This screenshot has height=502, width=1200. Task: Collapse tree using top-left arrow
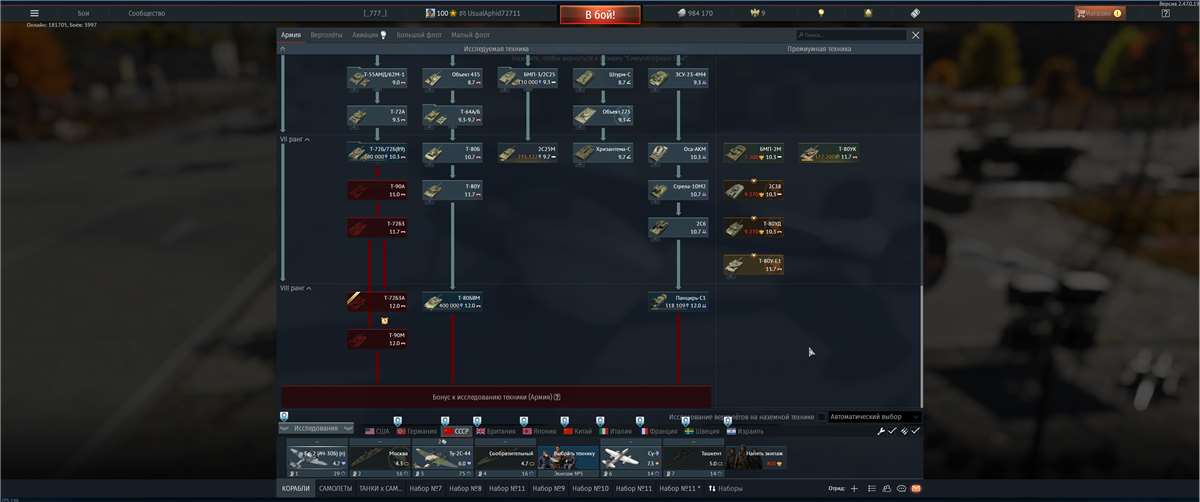tap(282, 48)
